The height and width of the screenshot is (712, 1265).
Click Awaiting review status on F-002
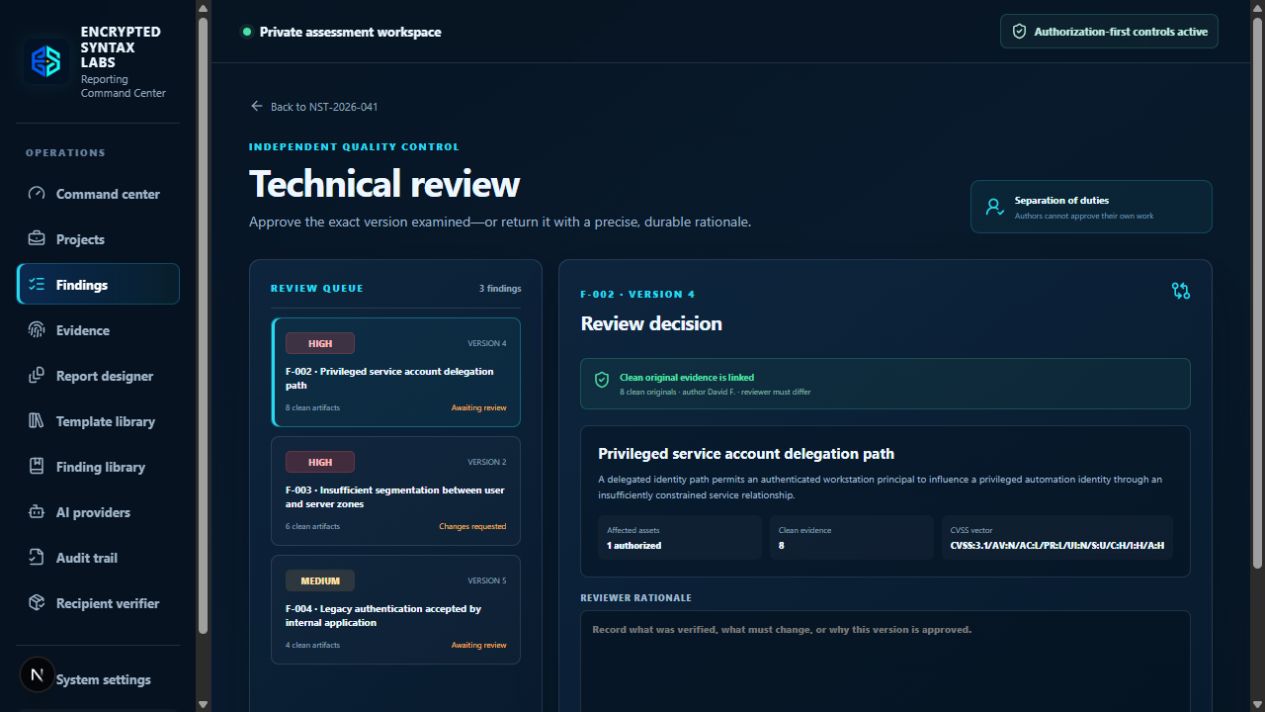[479, 408]
